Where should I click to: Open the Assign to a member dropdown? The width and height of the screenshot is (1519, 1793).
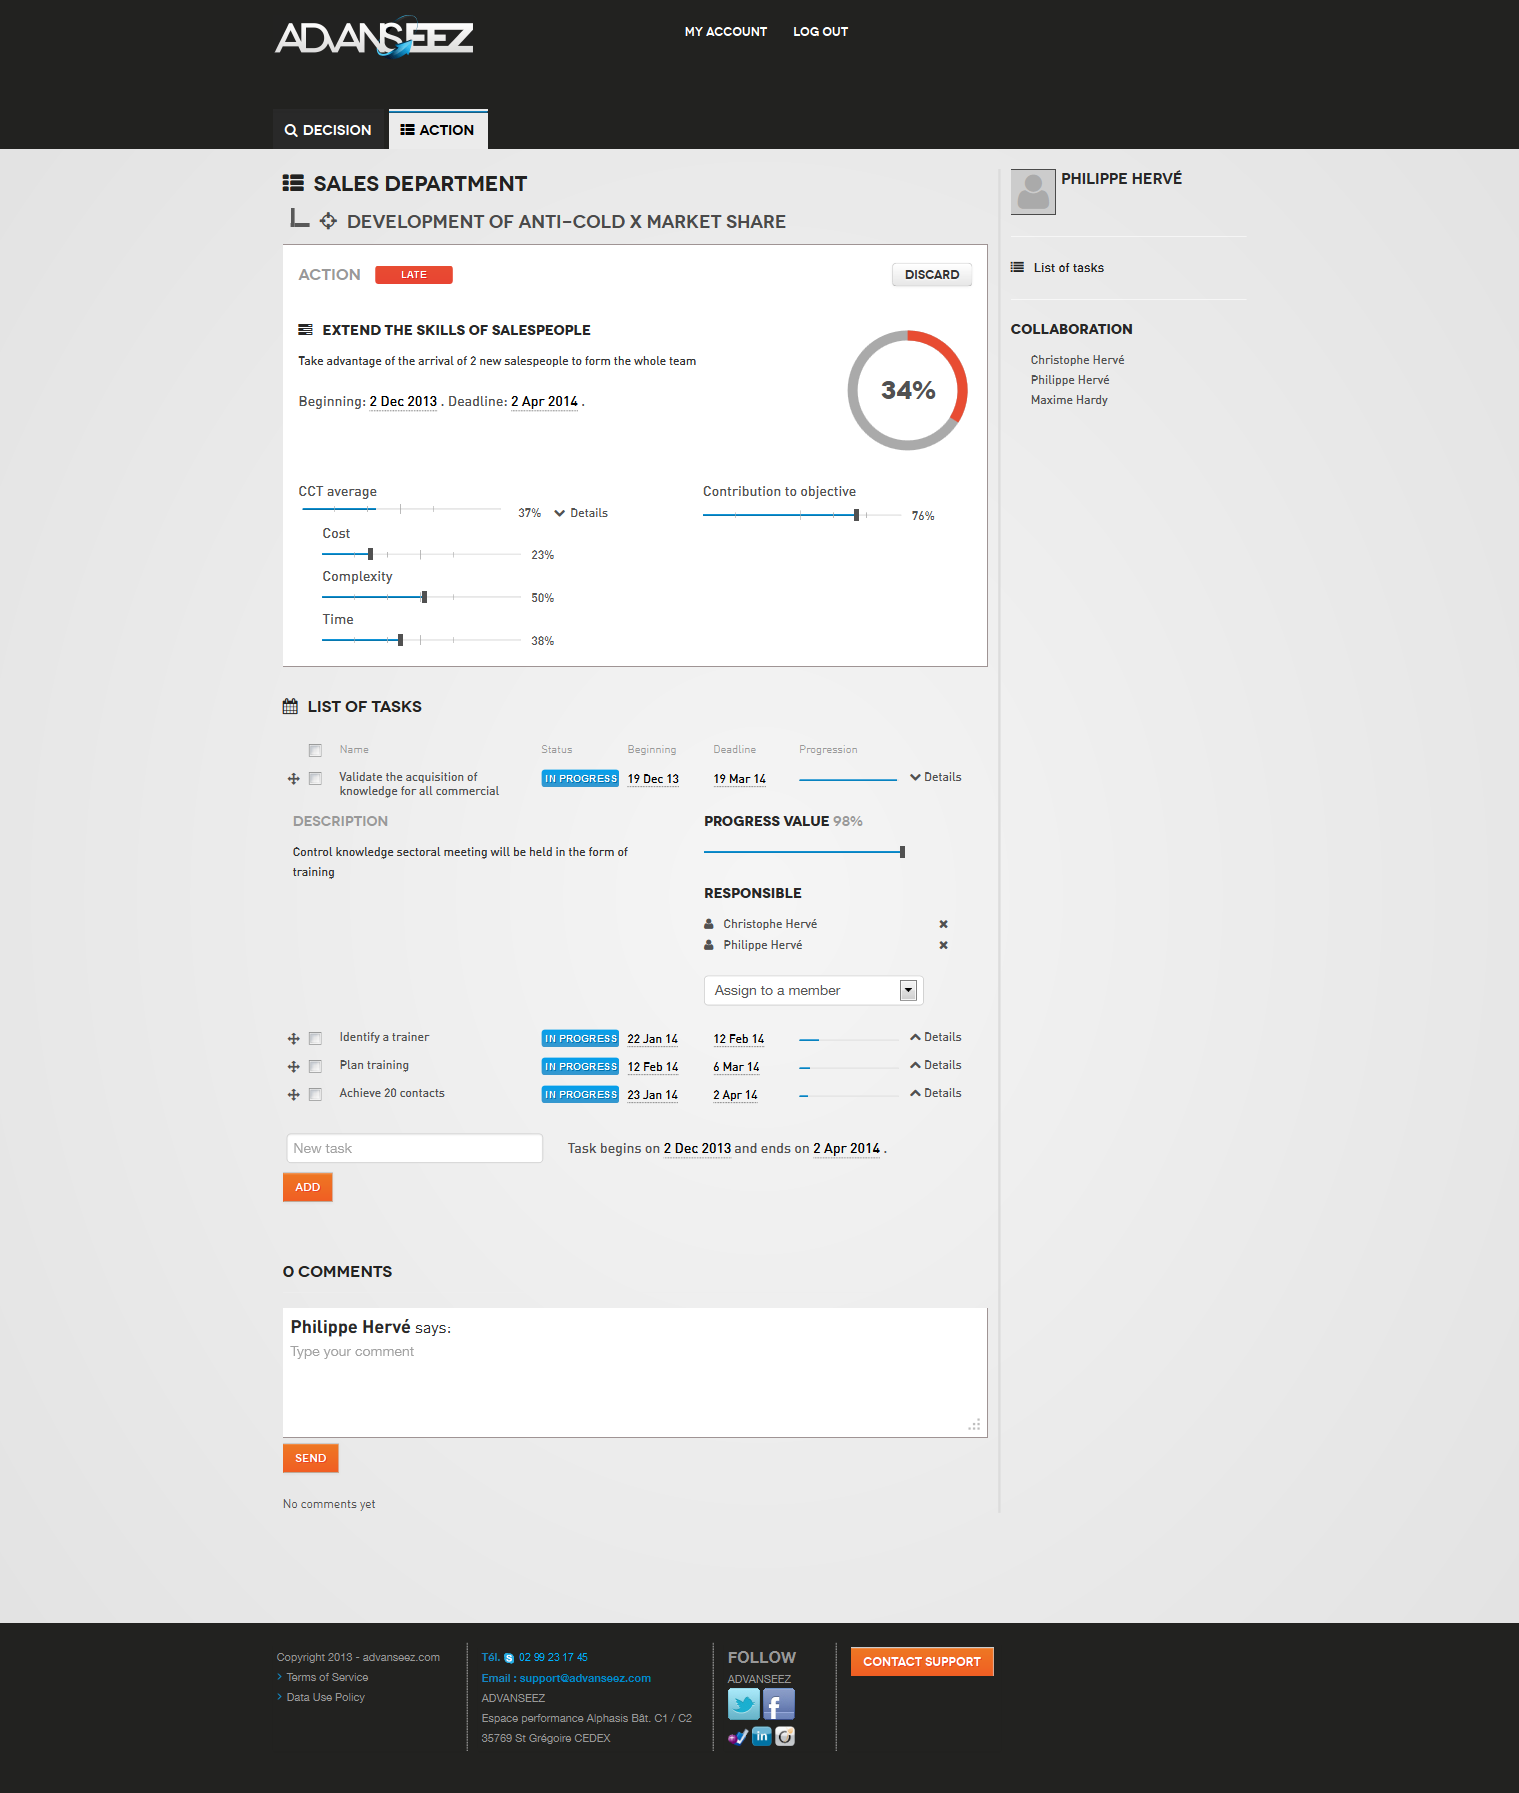pyautogui.click(x=812, y=990)
